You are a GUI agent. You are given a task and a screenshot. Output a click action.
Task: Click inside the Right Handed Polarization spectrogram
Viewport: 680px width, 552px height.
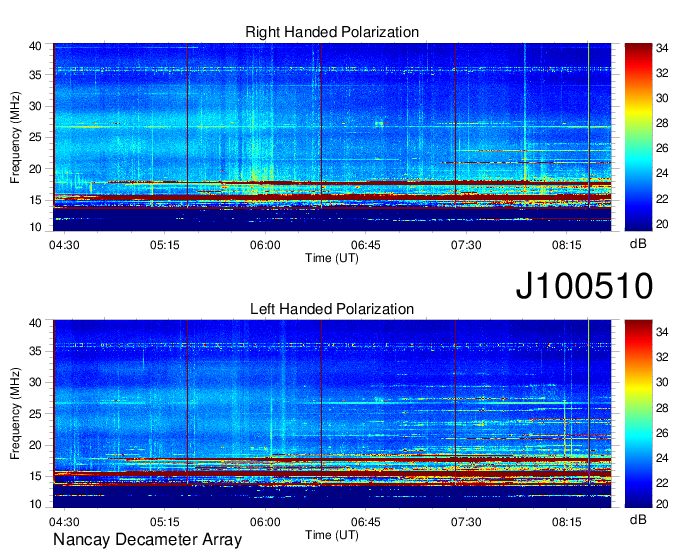pyautogui.click(x=332, y=137)
